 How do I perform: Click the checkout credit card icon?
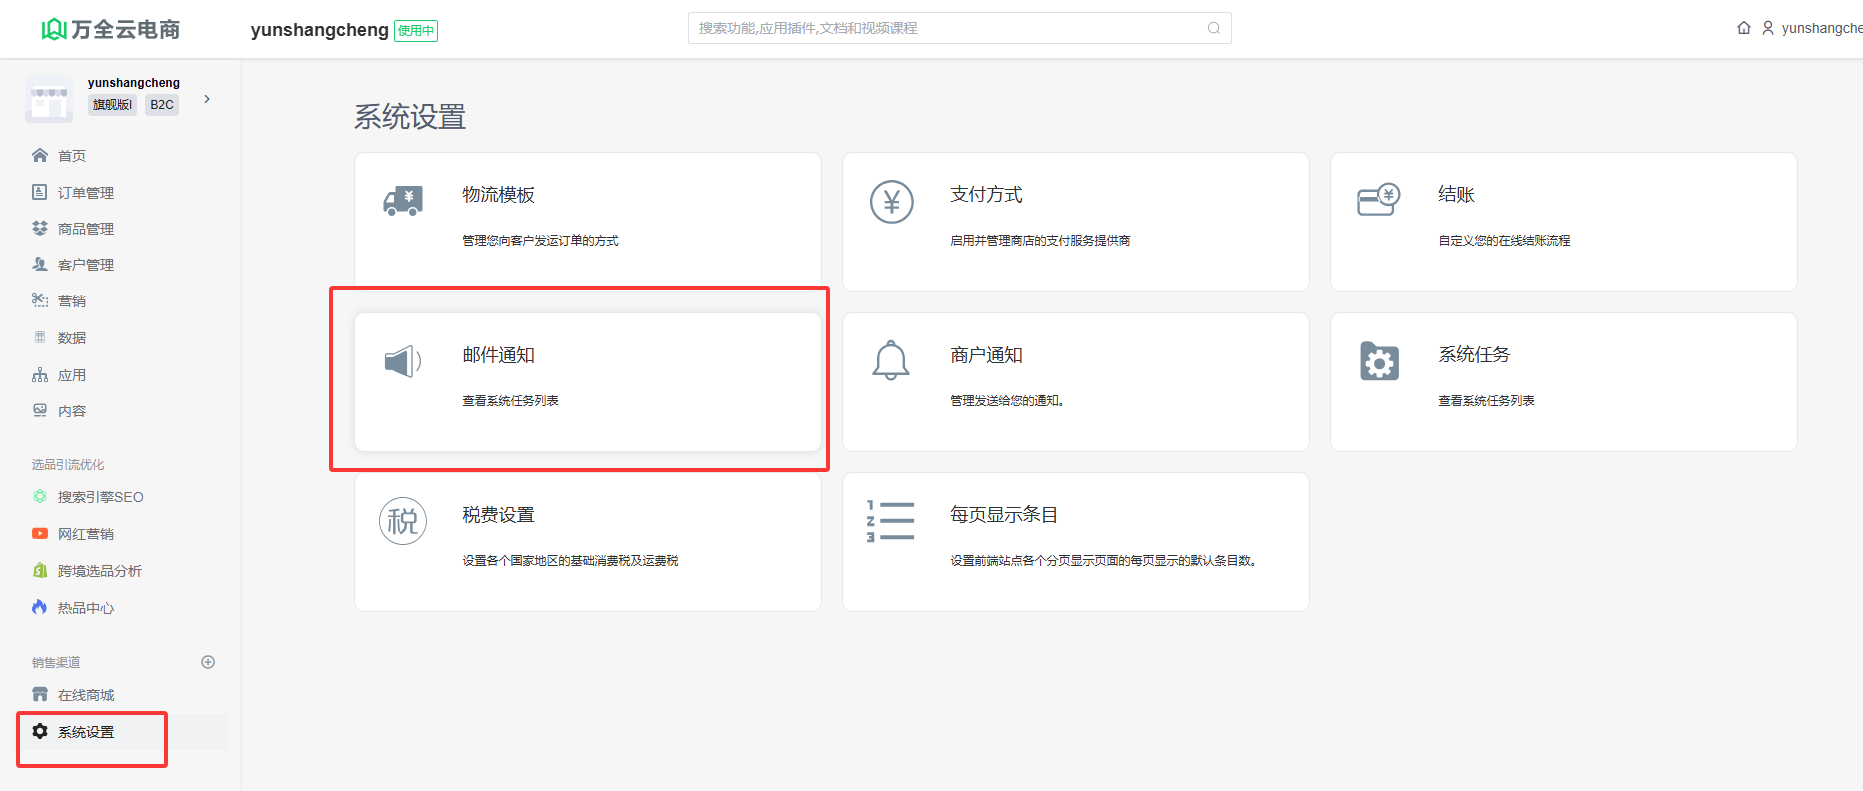coord(1378,200)
